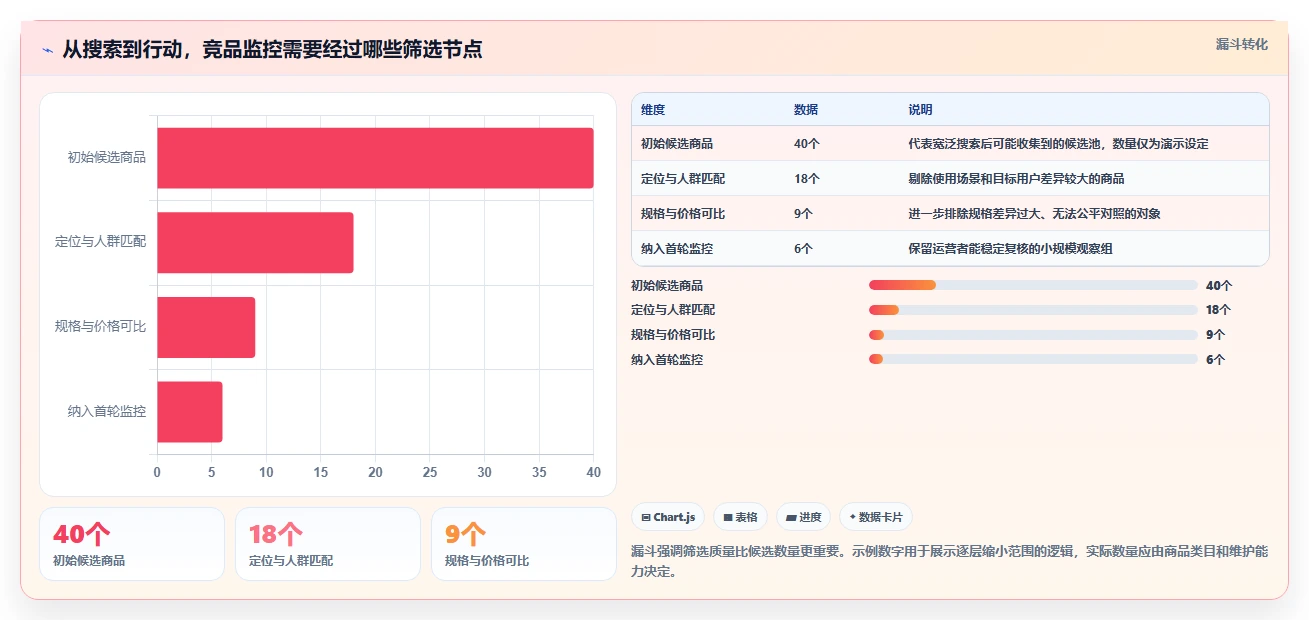This screenshot has width=1309, height=620.
Task: Click the x-axis tick label 5
Action: coord(212,472)
